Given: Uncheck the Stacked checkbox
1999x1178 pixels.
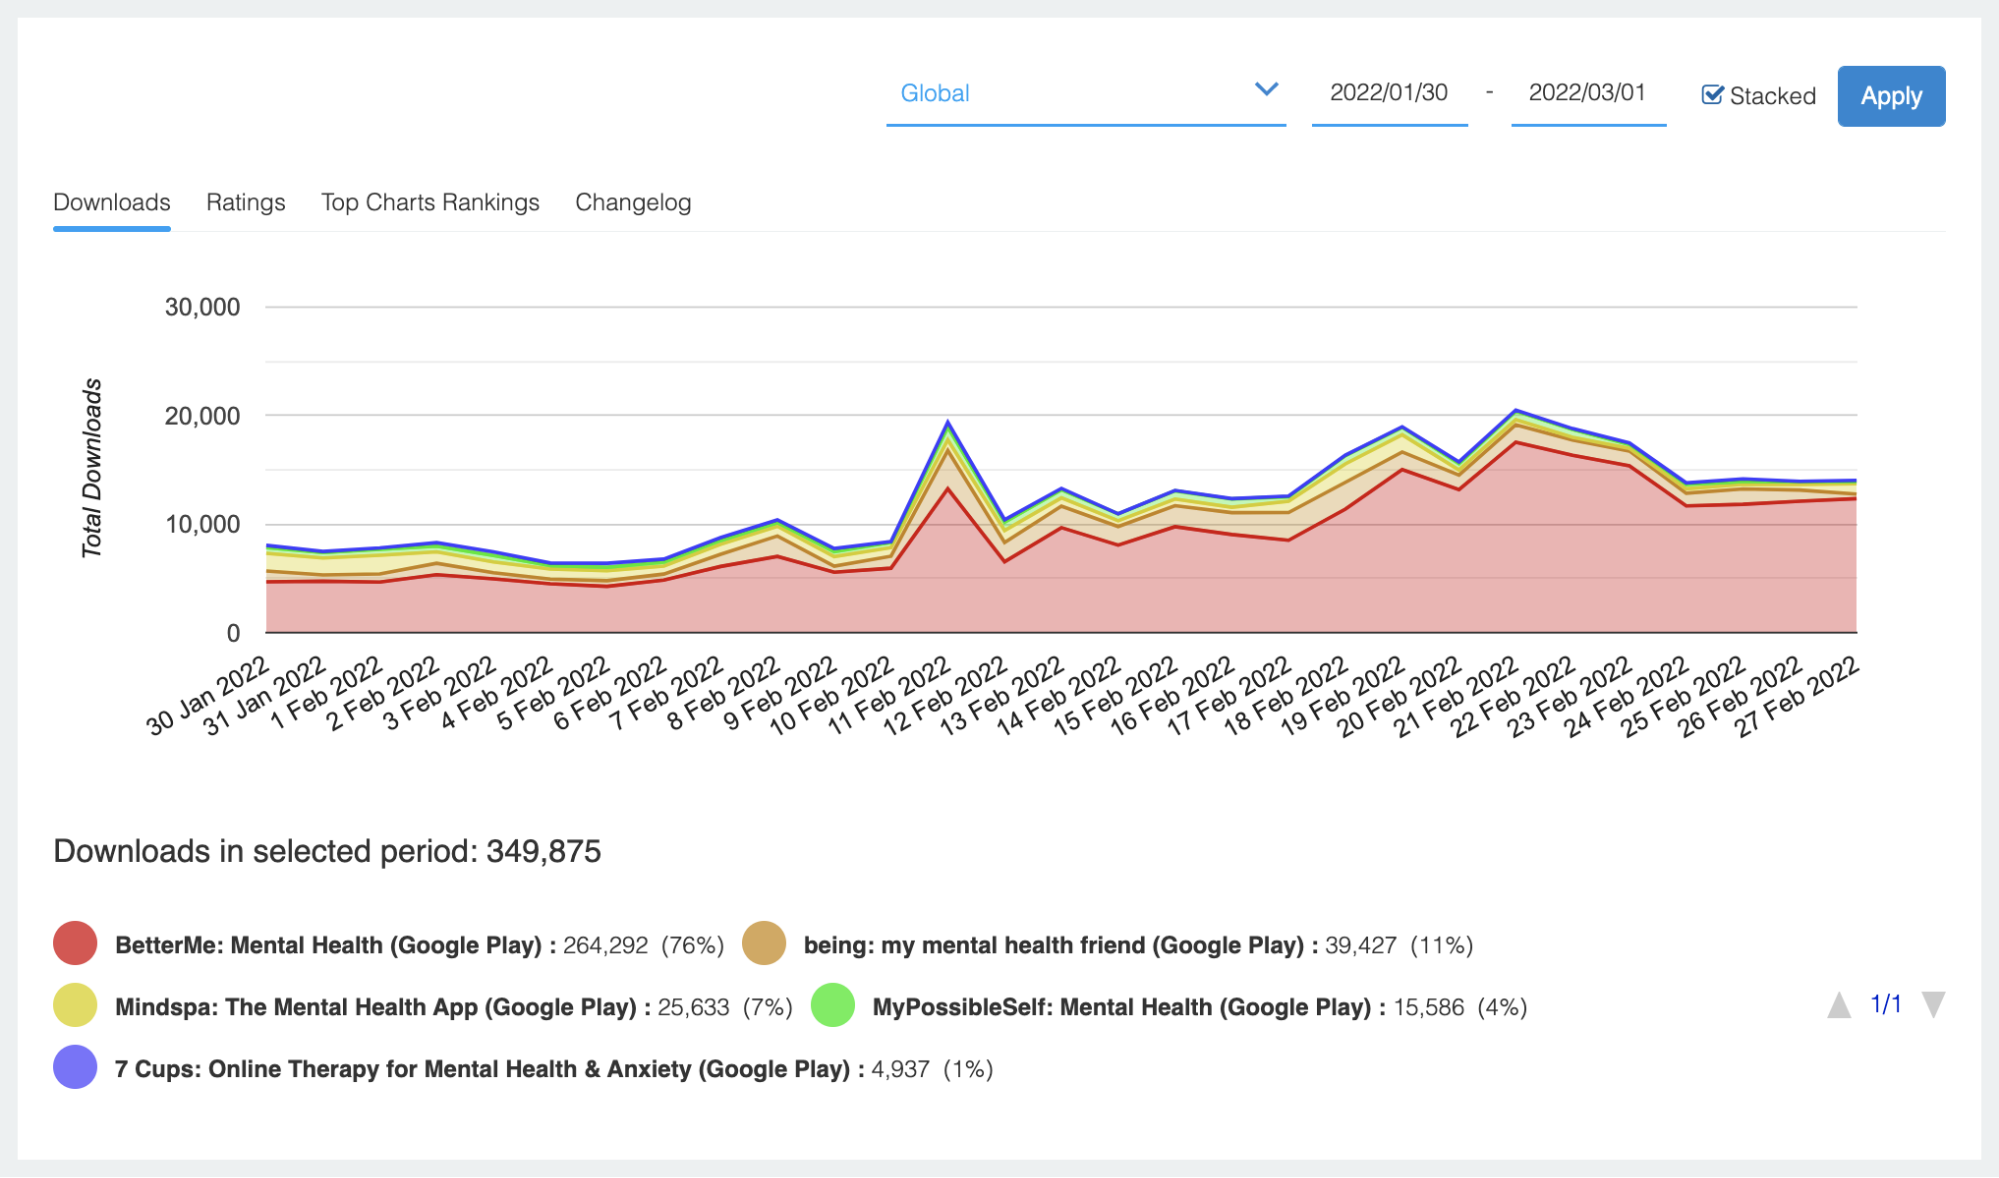Looking at the screenshot, I should [x=1712, y=95].
